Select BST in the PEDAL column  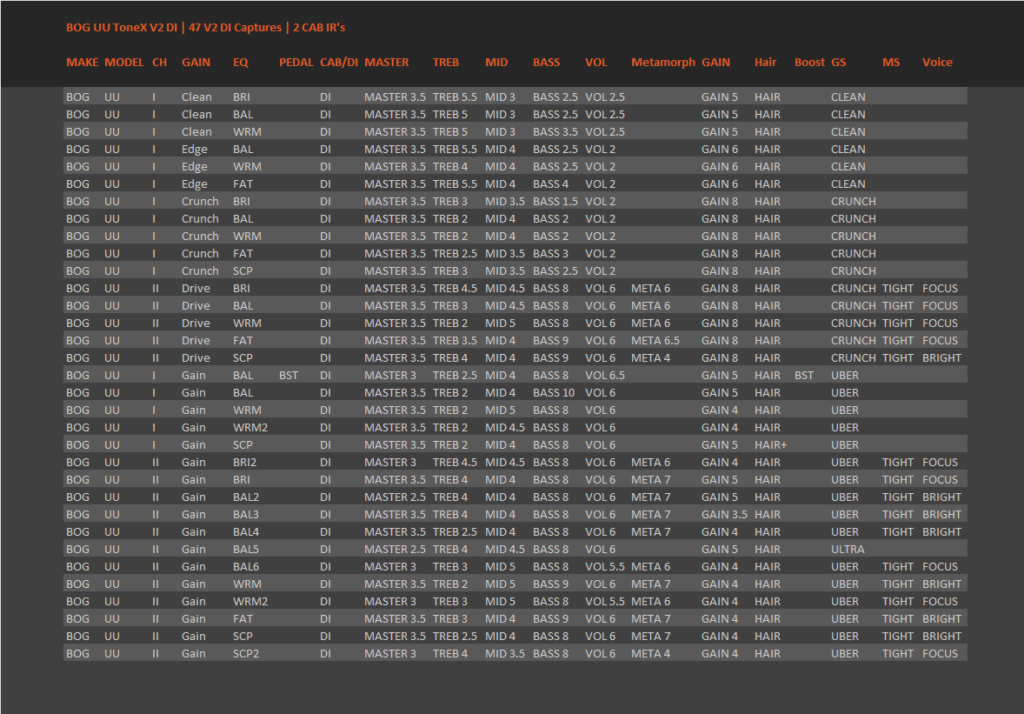click(x=288, y=375)
